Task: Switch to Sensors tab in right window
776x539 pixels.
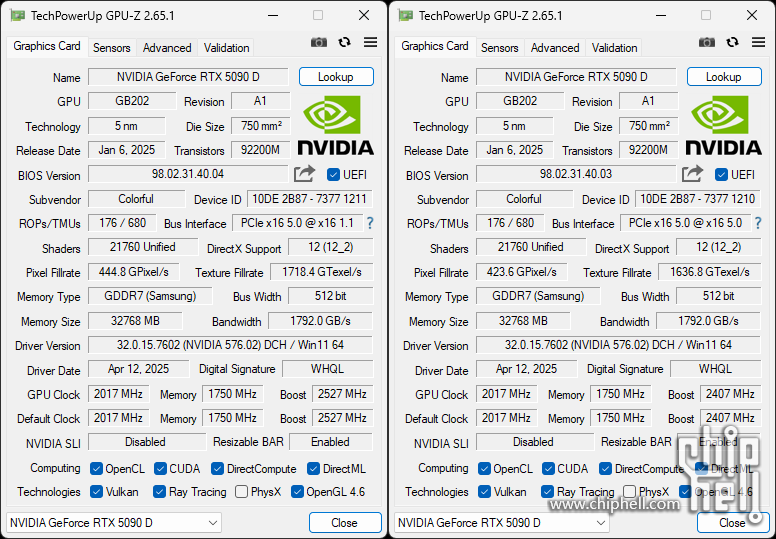Action: (x=500, y=48)
